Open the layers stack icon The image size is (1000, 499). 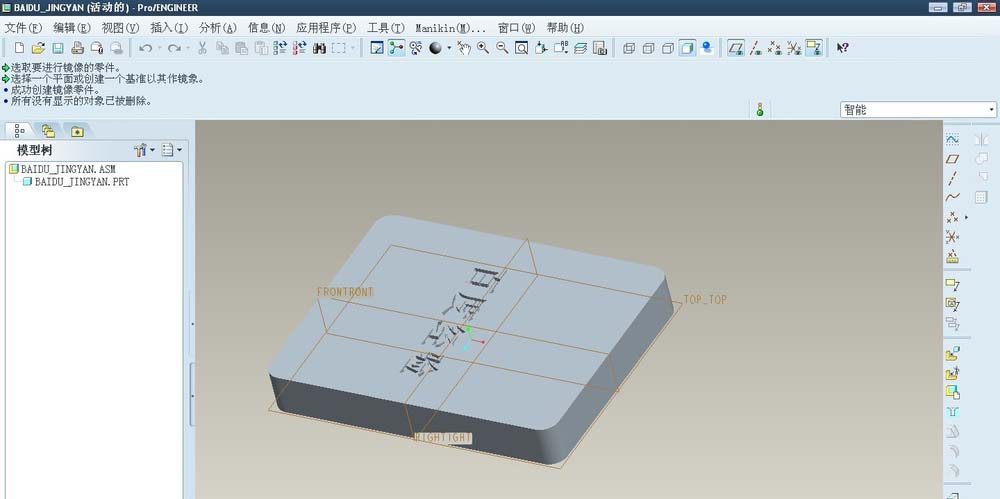580,48
